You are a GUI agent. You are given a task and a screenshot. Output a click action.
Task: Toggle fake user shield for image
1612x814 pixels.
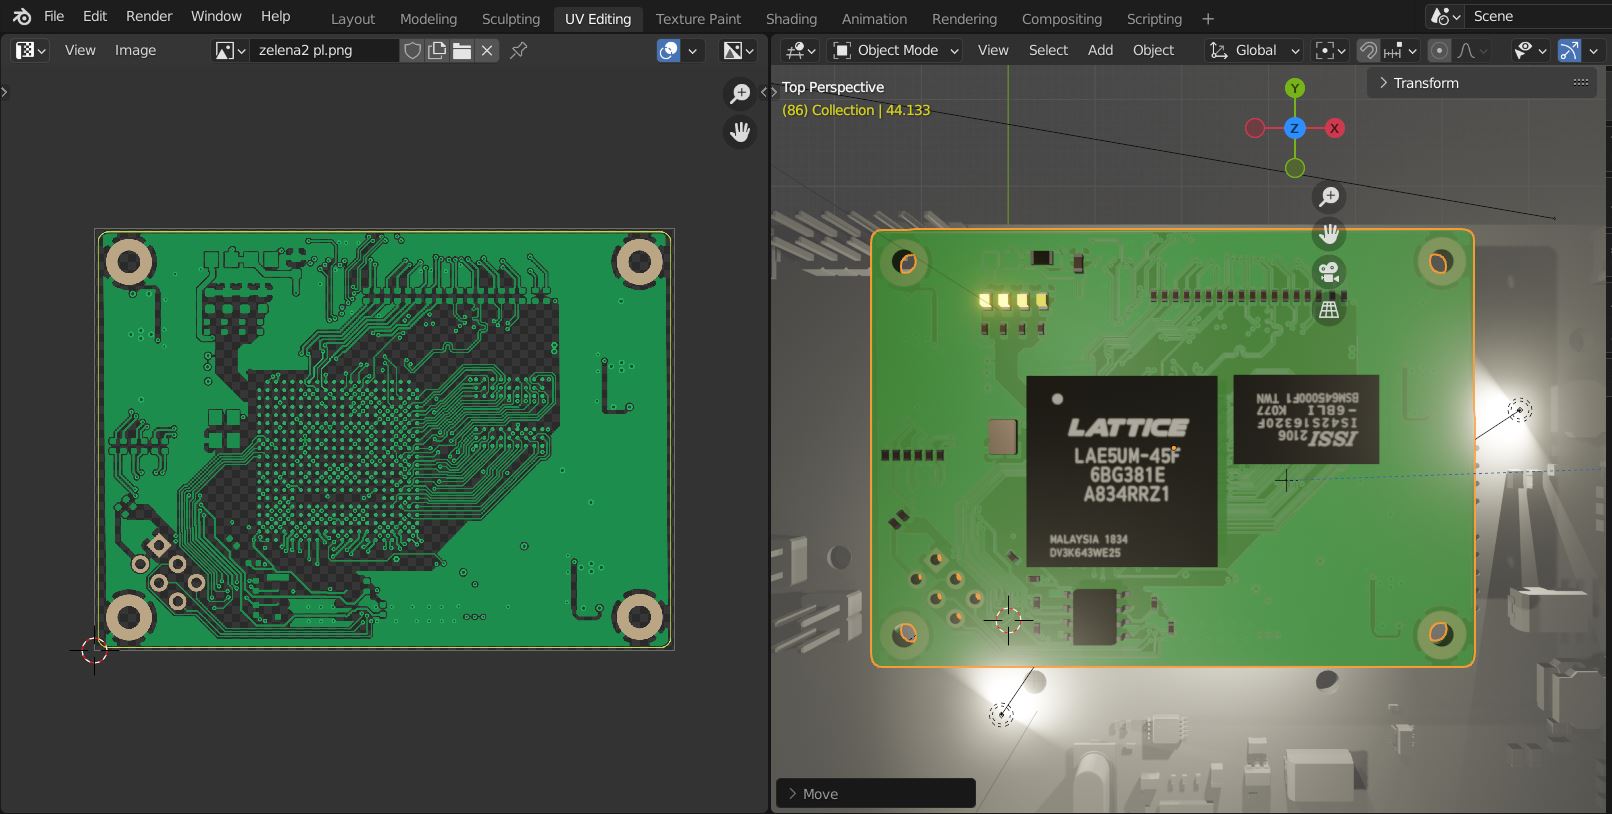pyautogui.click(x=412, y=50)
